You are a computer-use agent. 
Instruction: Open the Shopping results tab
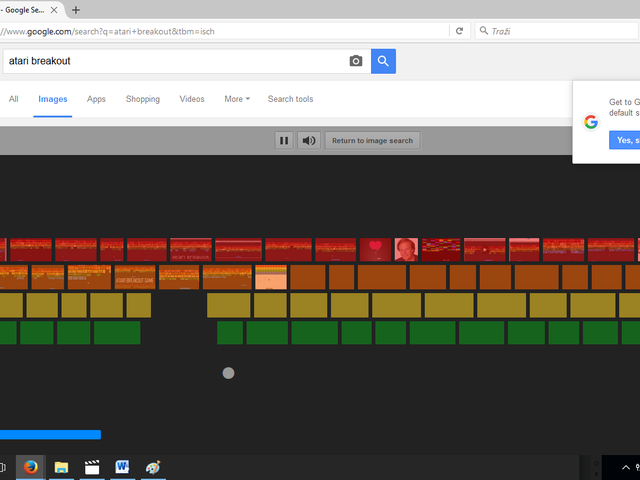tap(143, 99)
